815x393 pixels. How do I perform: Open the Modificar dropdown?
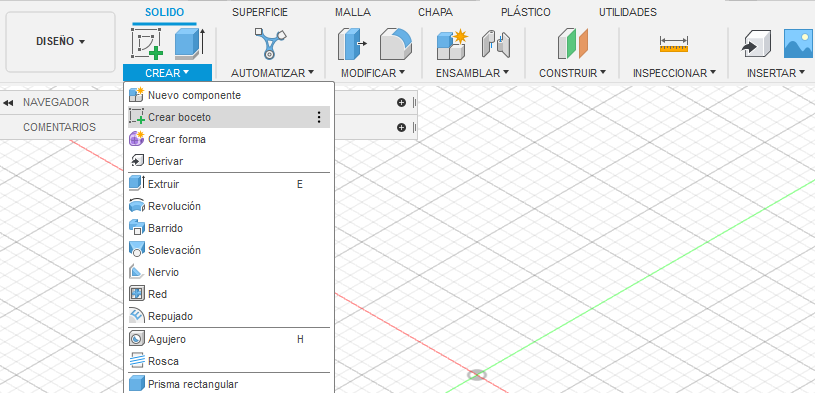point(373,73)
